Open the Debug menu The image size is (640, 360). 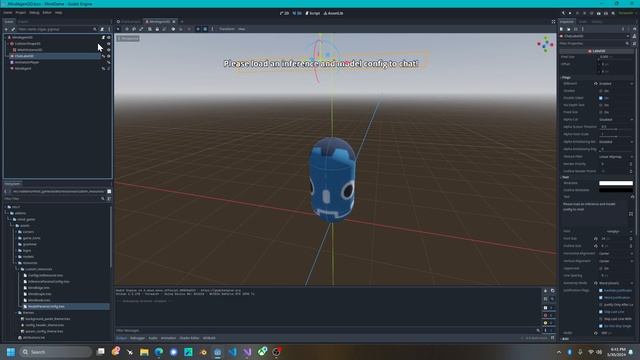pos(34,13)
